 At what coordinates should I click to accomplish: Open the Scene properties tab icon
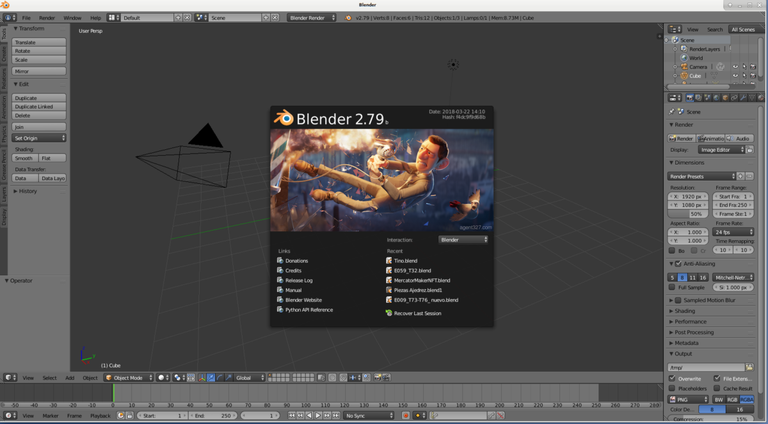point(707,97)
